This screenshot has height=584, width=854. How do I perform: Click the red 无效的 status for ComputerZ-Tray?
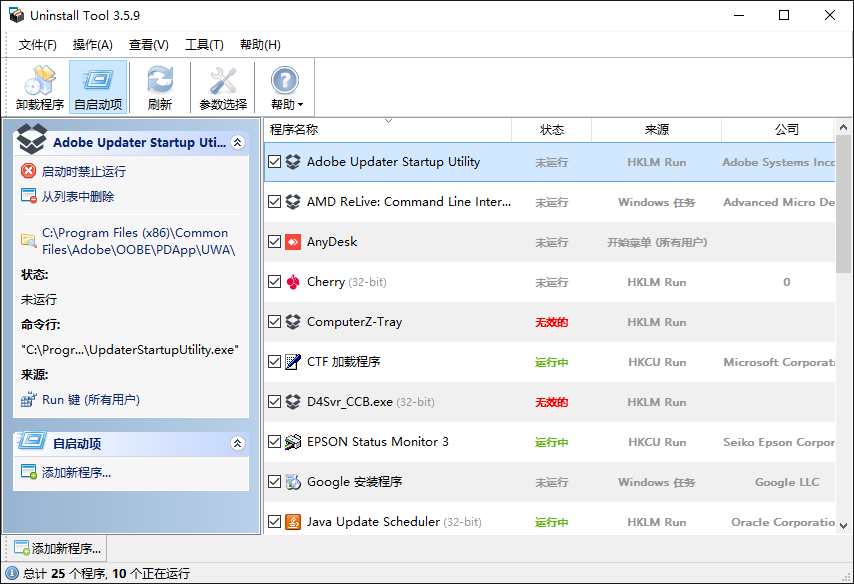[552, 323]
